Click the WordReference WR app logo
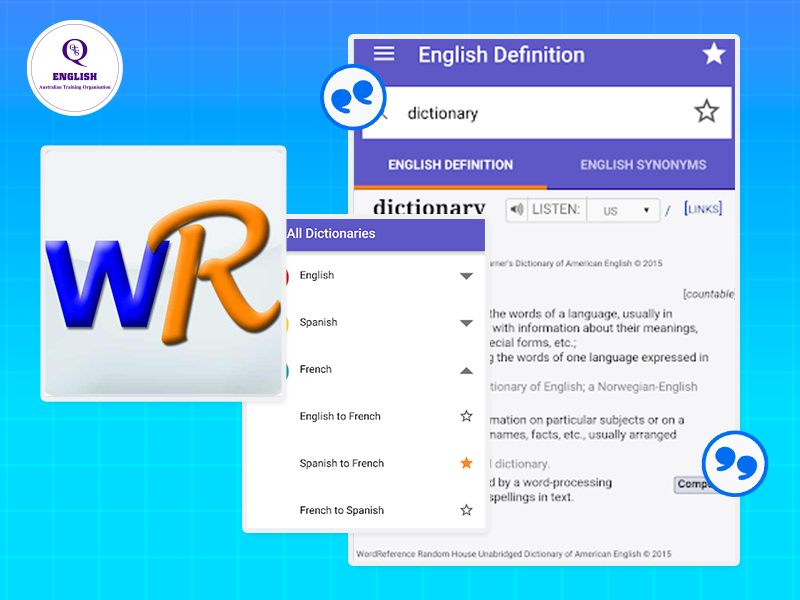Viewport: 800px width, 600px height. click(x=163, y=273)
